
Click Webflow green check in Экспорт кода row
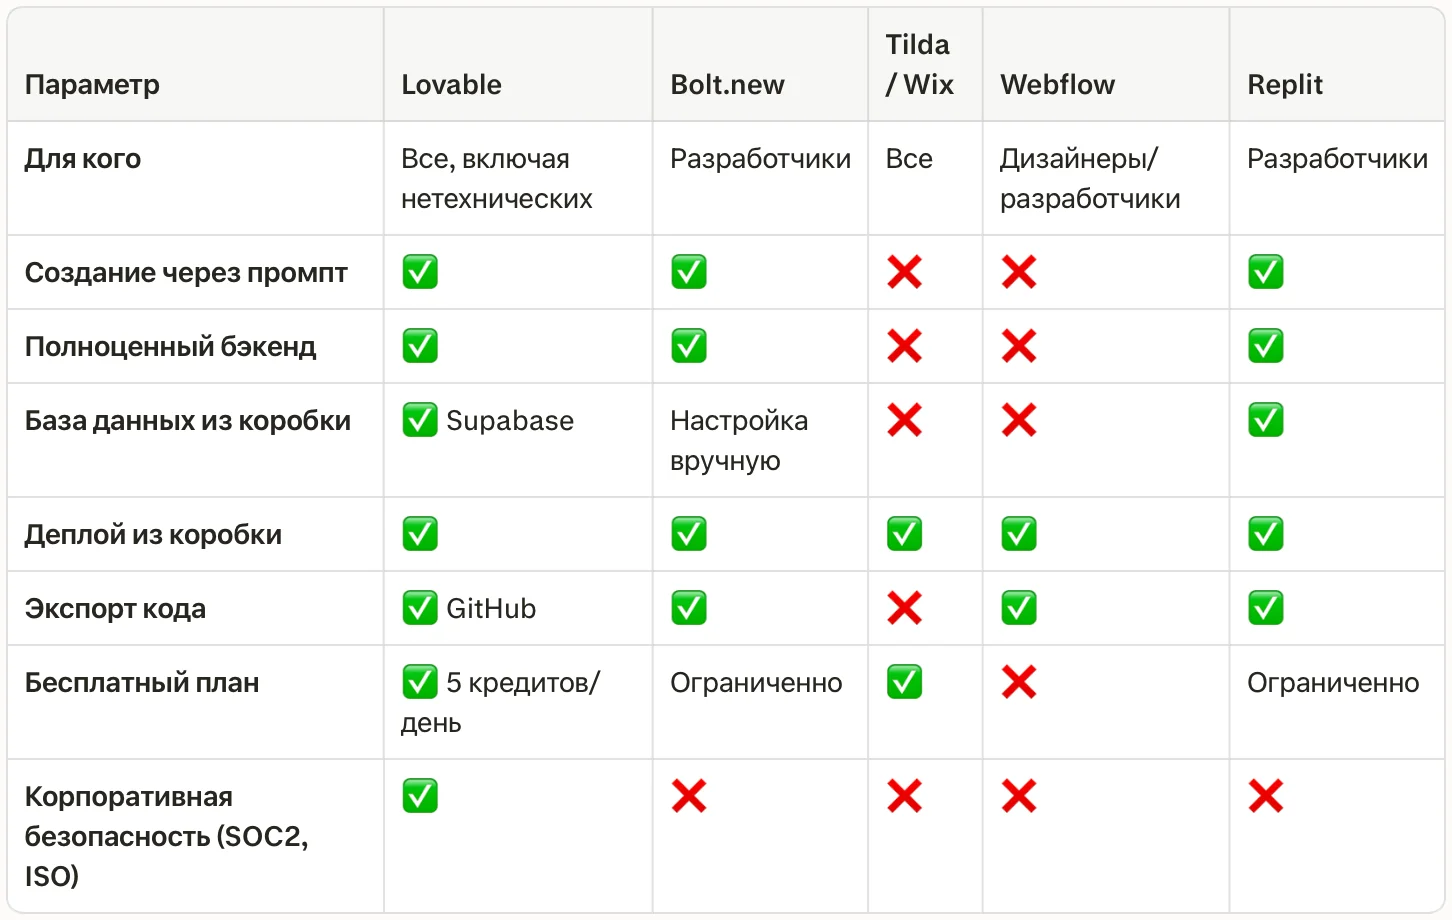(x=1019, y=608)
